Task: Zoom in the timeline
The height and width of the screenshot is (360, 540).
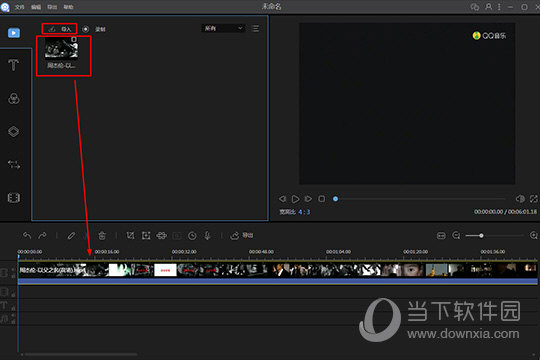Action: [533, 235]
